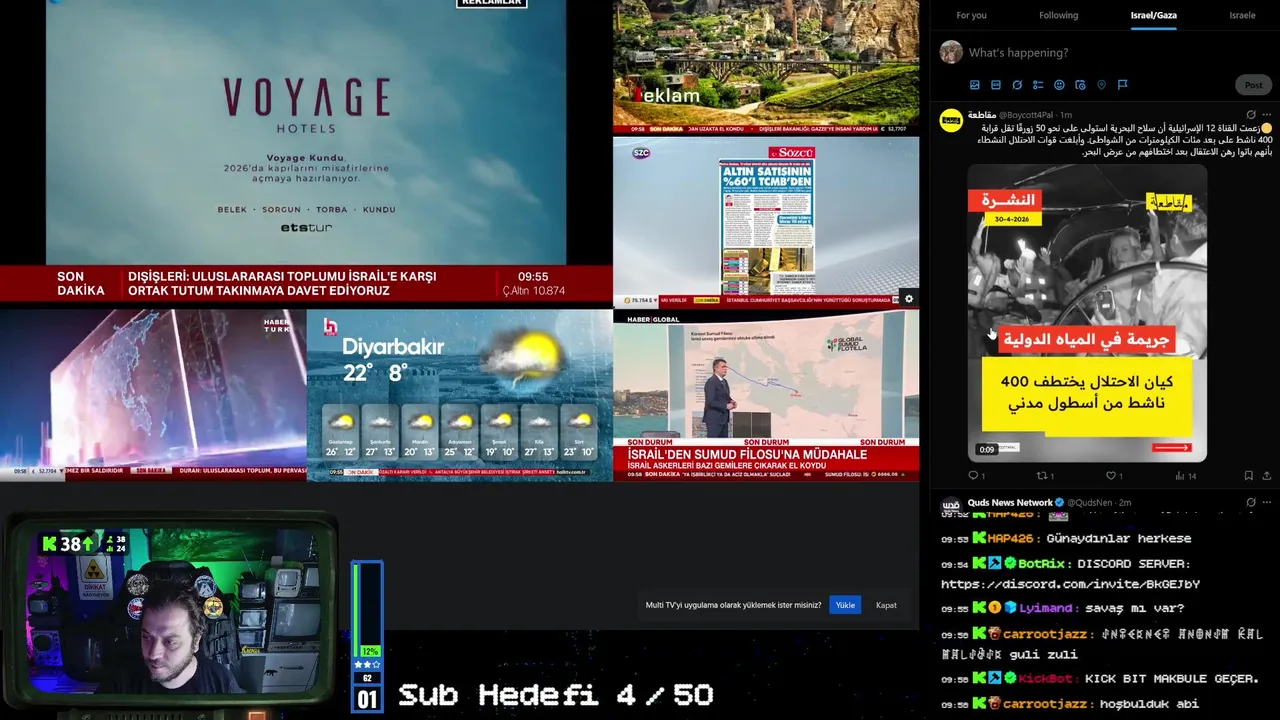Screen dimensions: 1280x720
Task: Open Quds News Network profile avatar
Action: [951, 505]
